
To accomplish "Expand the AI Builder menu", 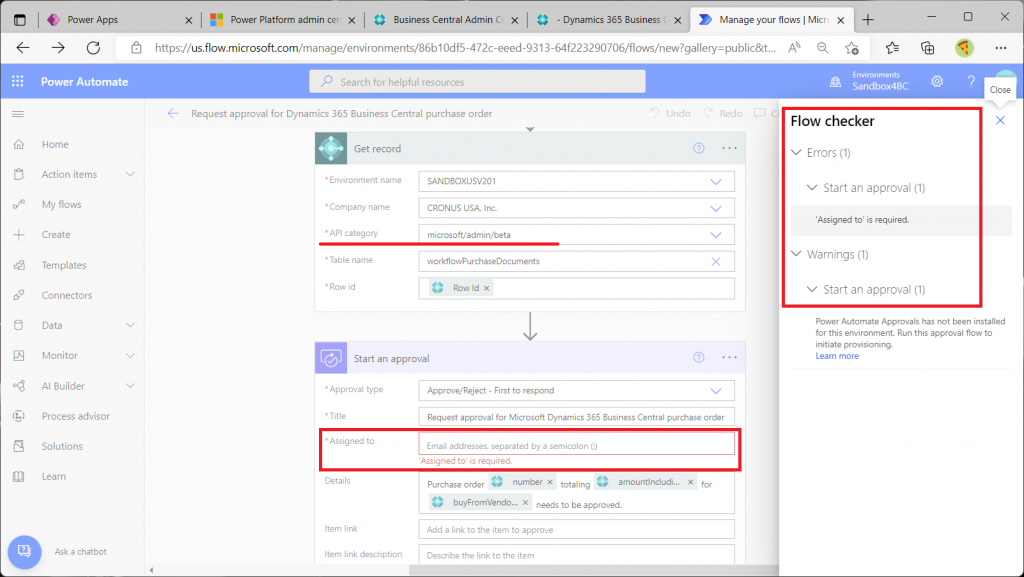I will pos(130,386).
